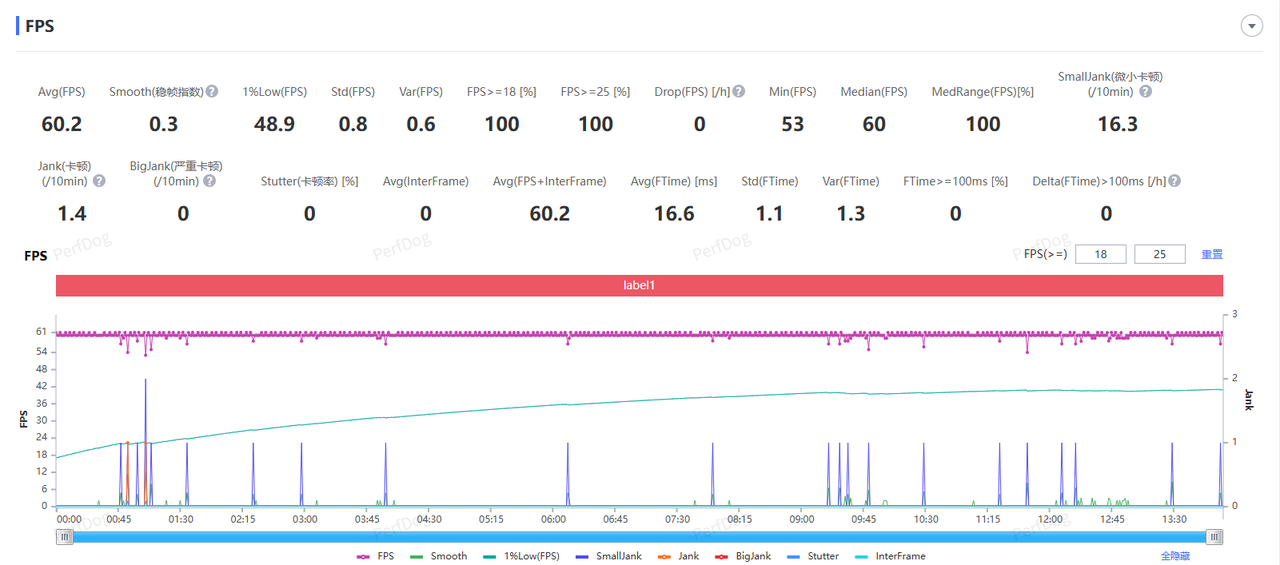Click help icon beside Delta(FTime)>100ms
1280x565 pixels.
tap(1175, 181)
